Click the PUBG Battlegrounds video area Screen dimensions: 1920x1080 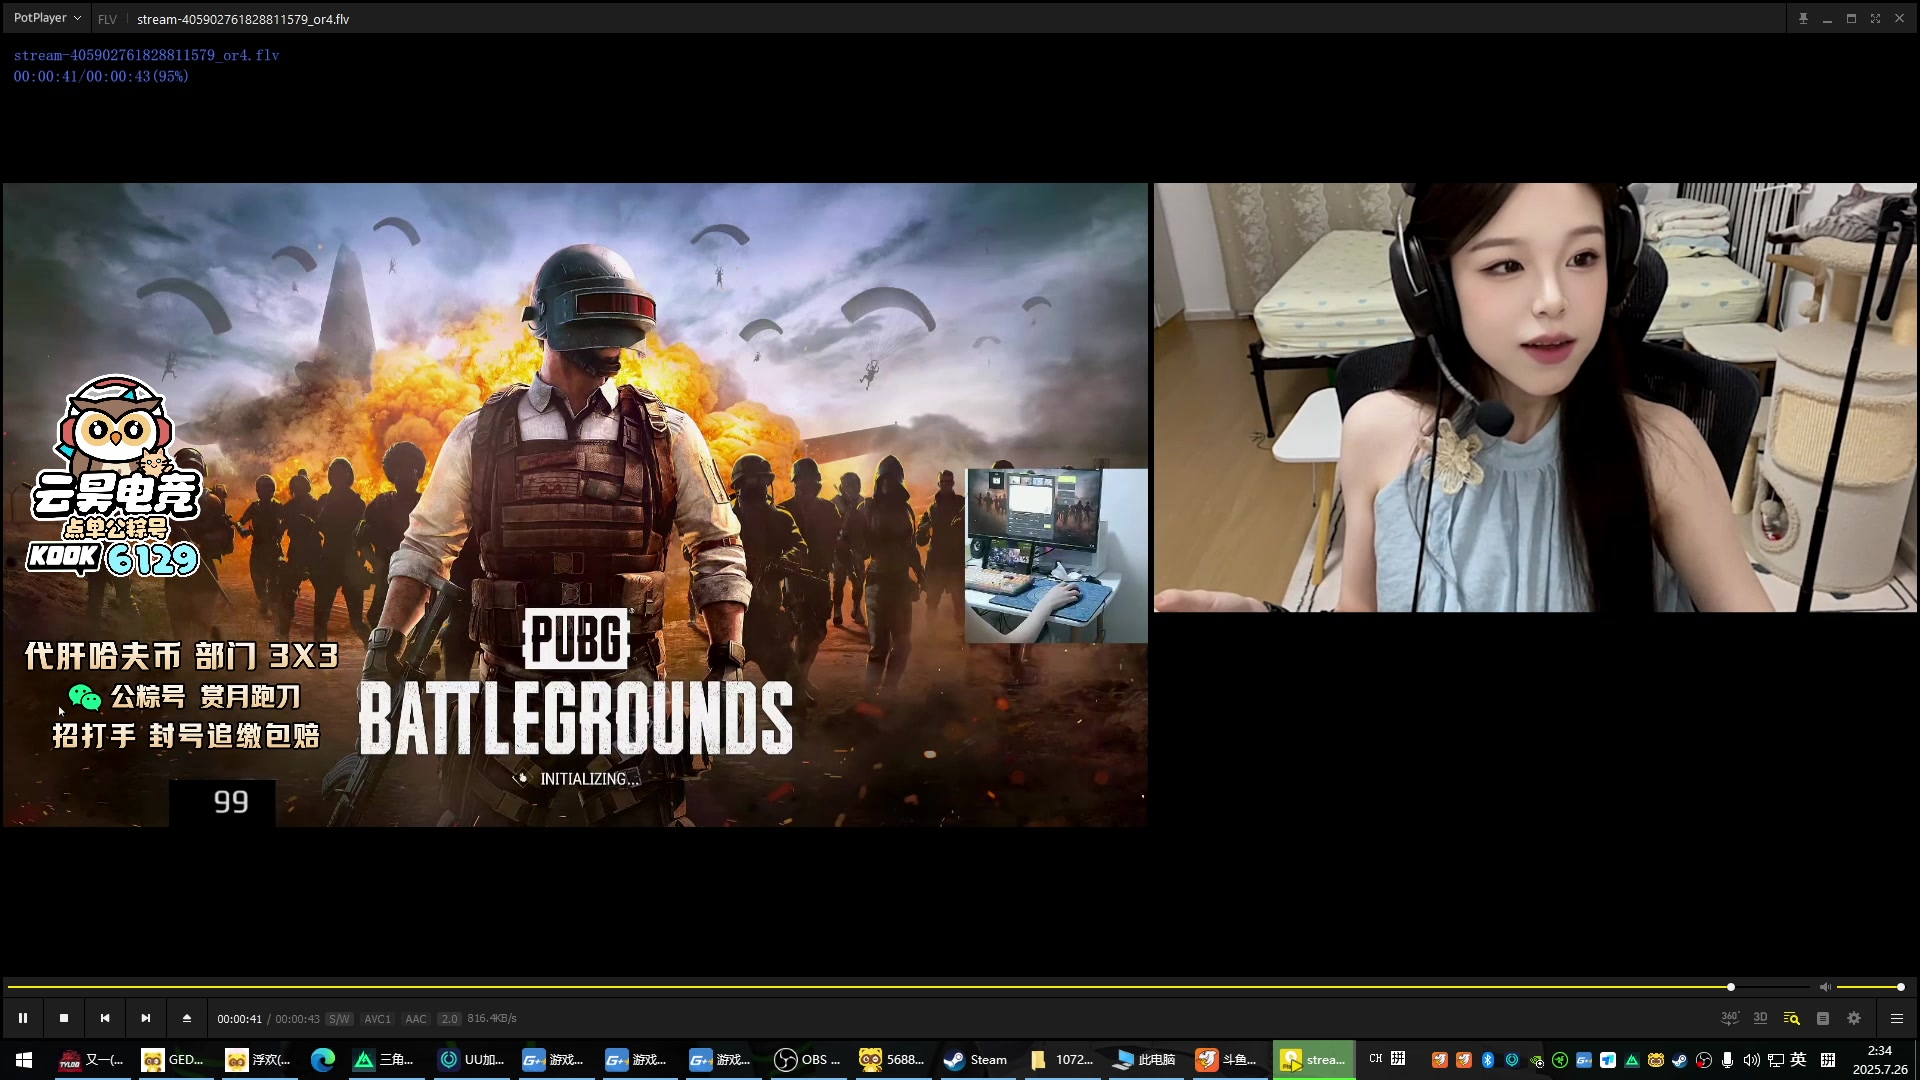575,504
